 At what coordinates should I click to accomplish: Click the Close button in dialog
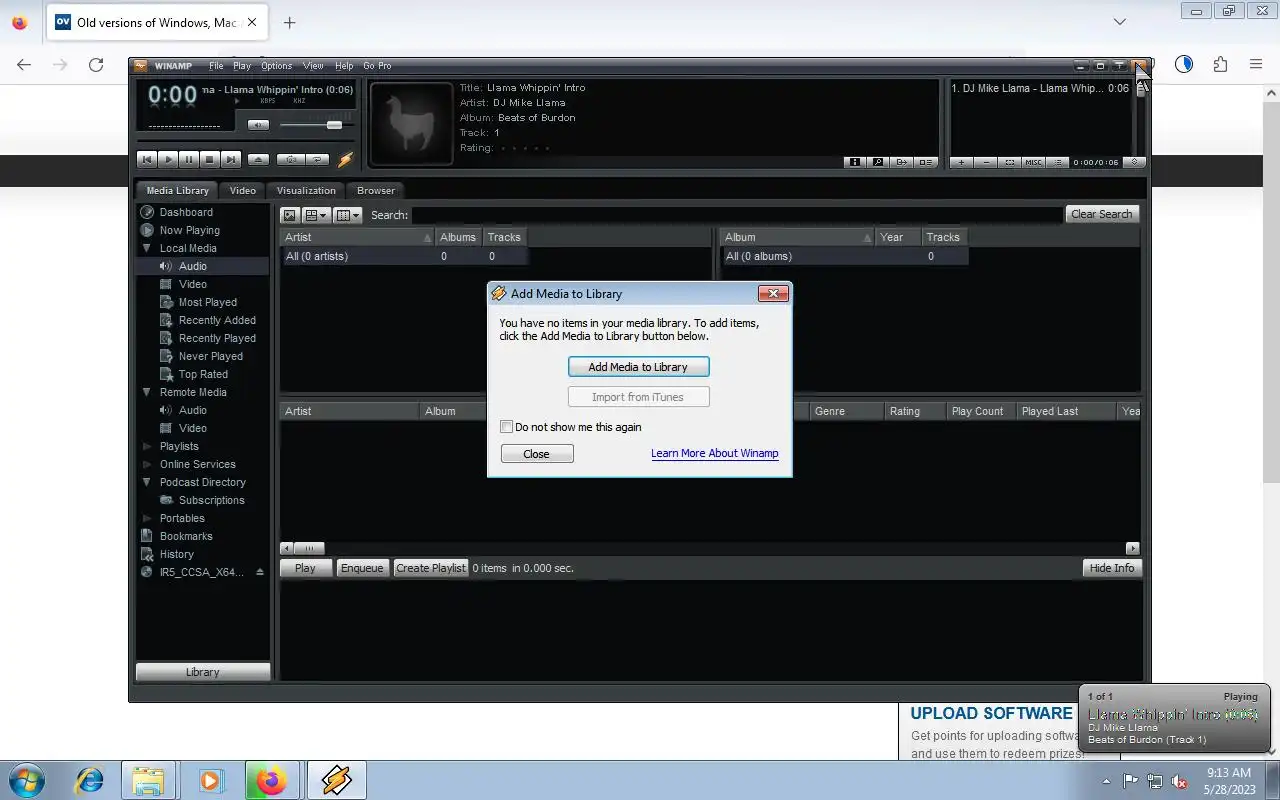[537, 454]
